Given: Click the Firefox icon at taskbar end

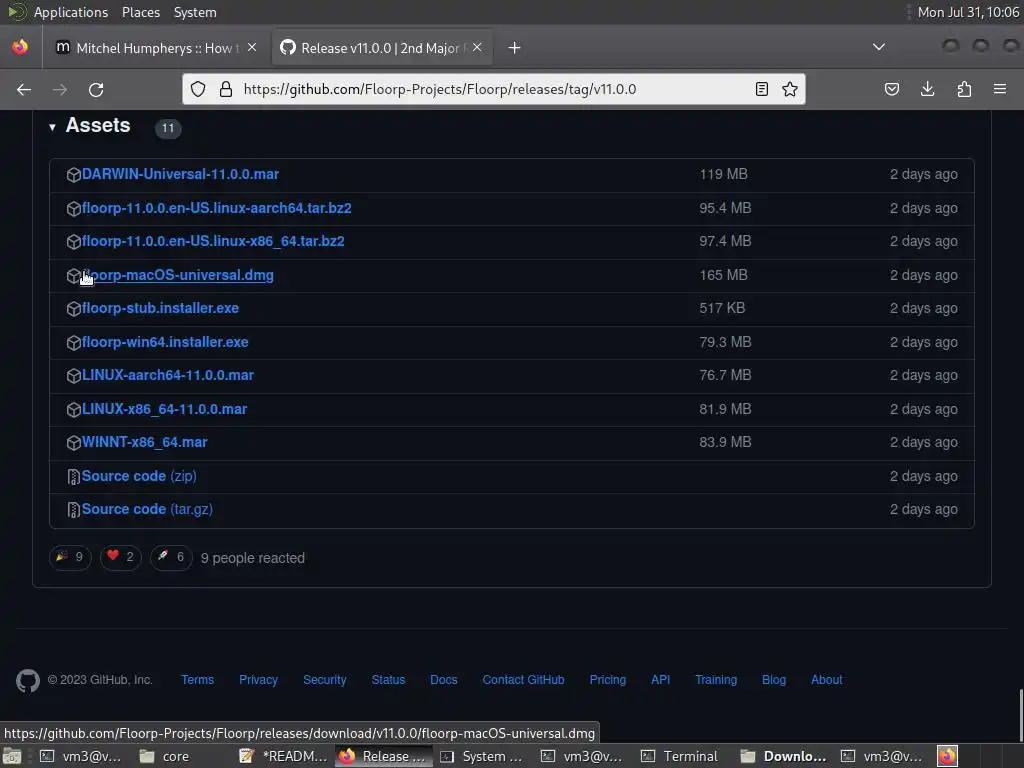Looking at the screenshot, I should click(947, 756).
